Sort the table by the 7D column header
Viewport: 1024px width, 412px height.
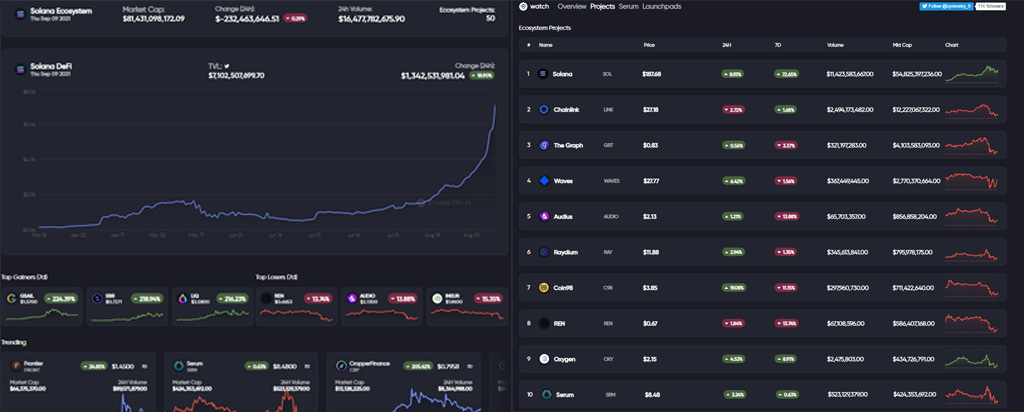778,45
